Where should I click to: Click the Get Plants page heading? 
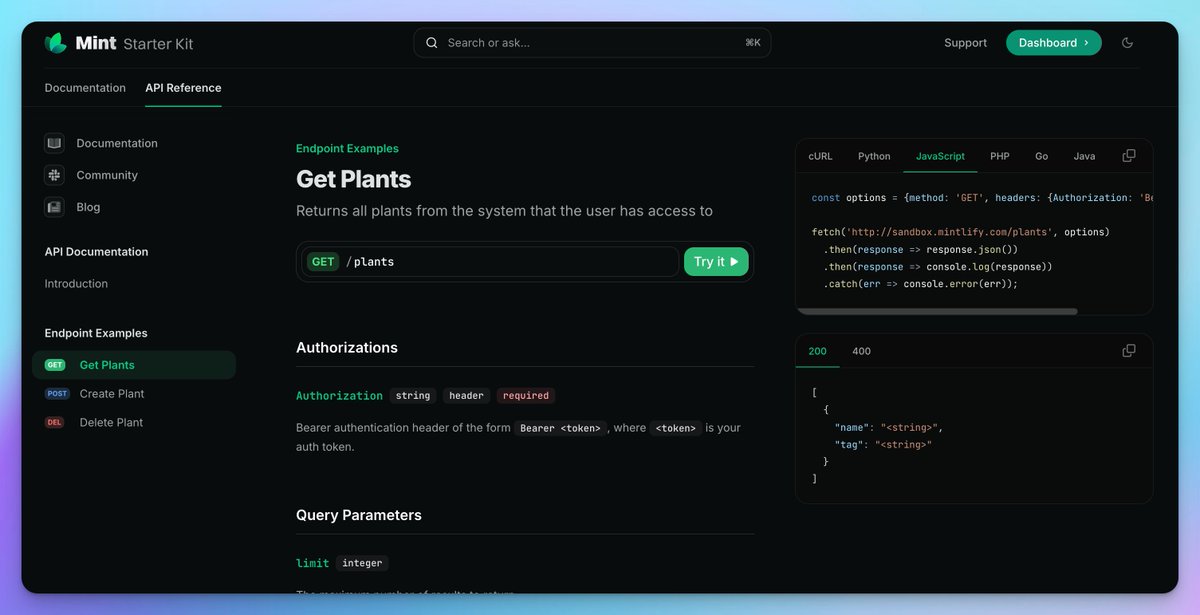(x=353, y=179)
